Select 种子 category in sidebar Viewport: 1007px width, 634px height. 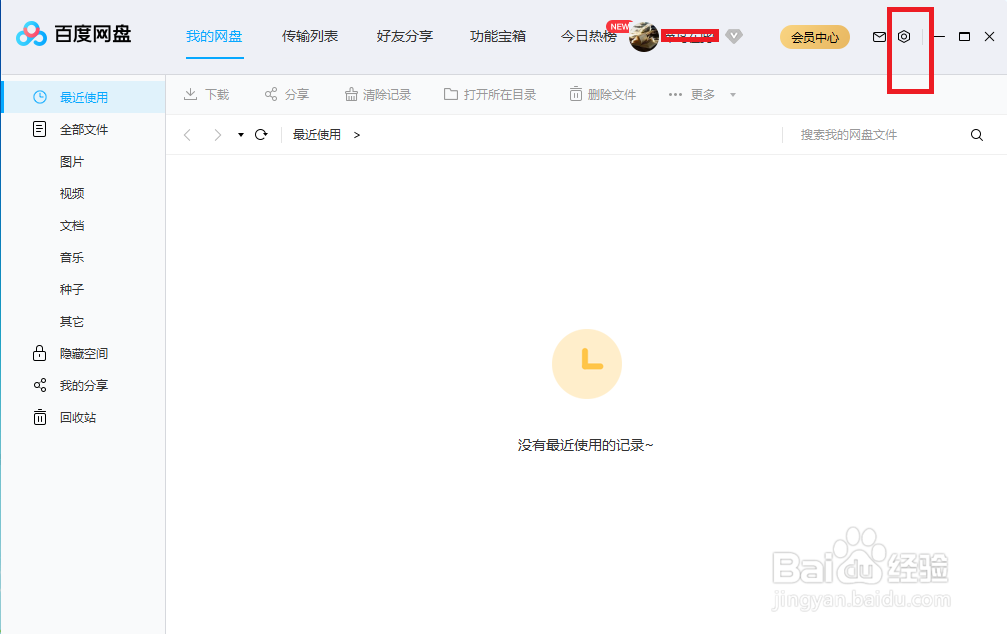[x=72, y=290]
